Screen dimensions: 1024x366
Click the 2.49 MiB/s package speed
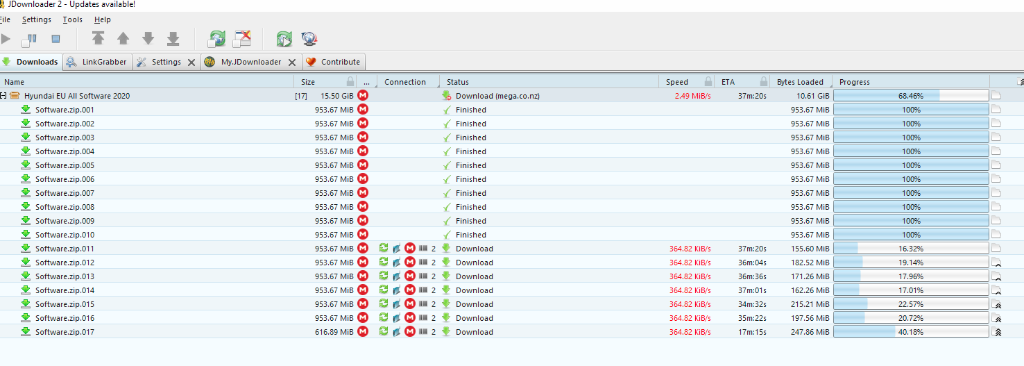692,96
